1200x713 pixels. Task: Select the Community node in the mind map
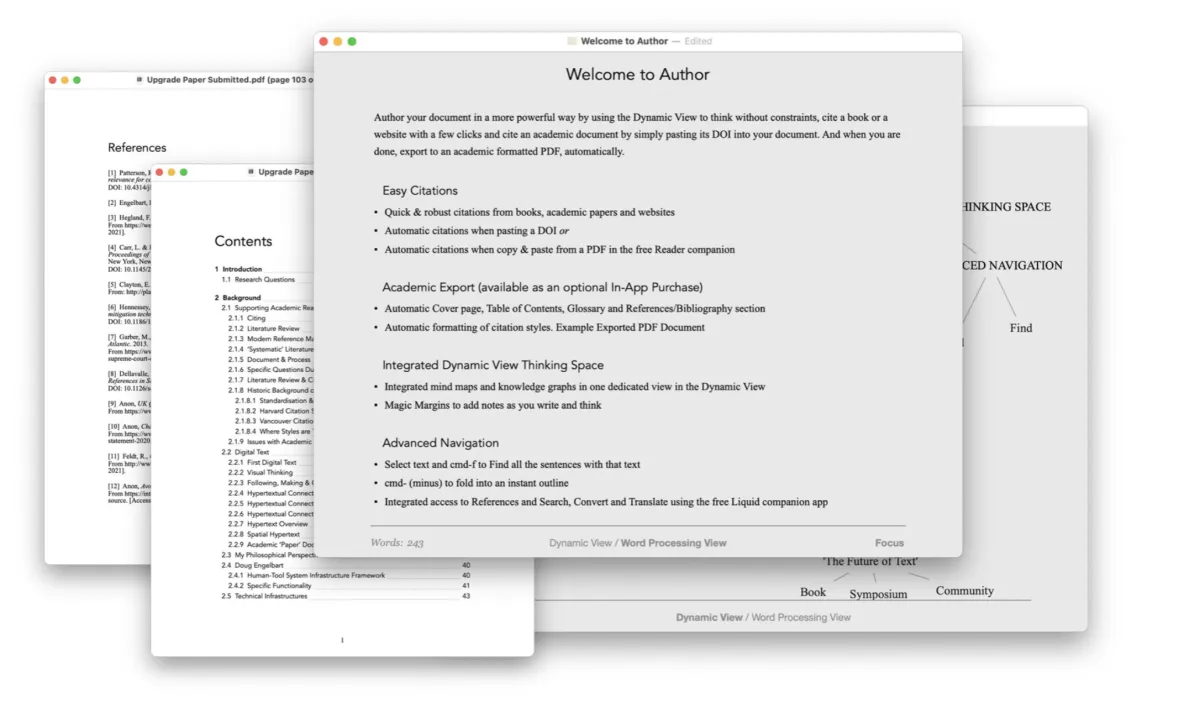[965, 591]
